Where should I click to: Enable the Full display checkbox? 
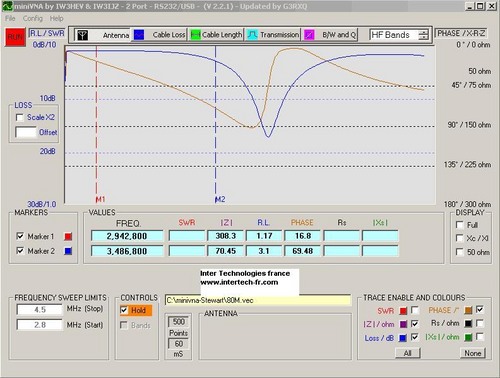[460, 225]
